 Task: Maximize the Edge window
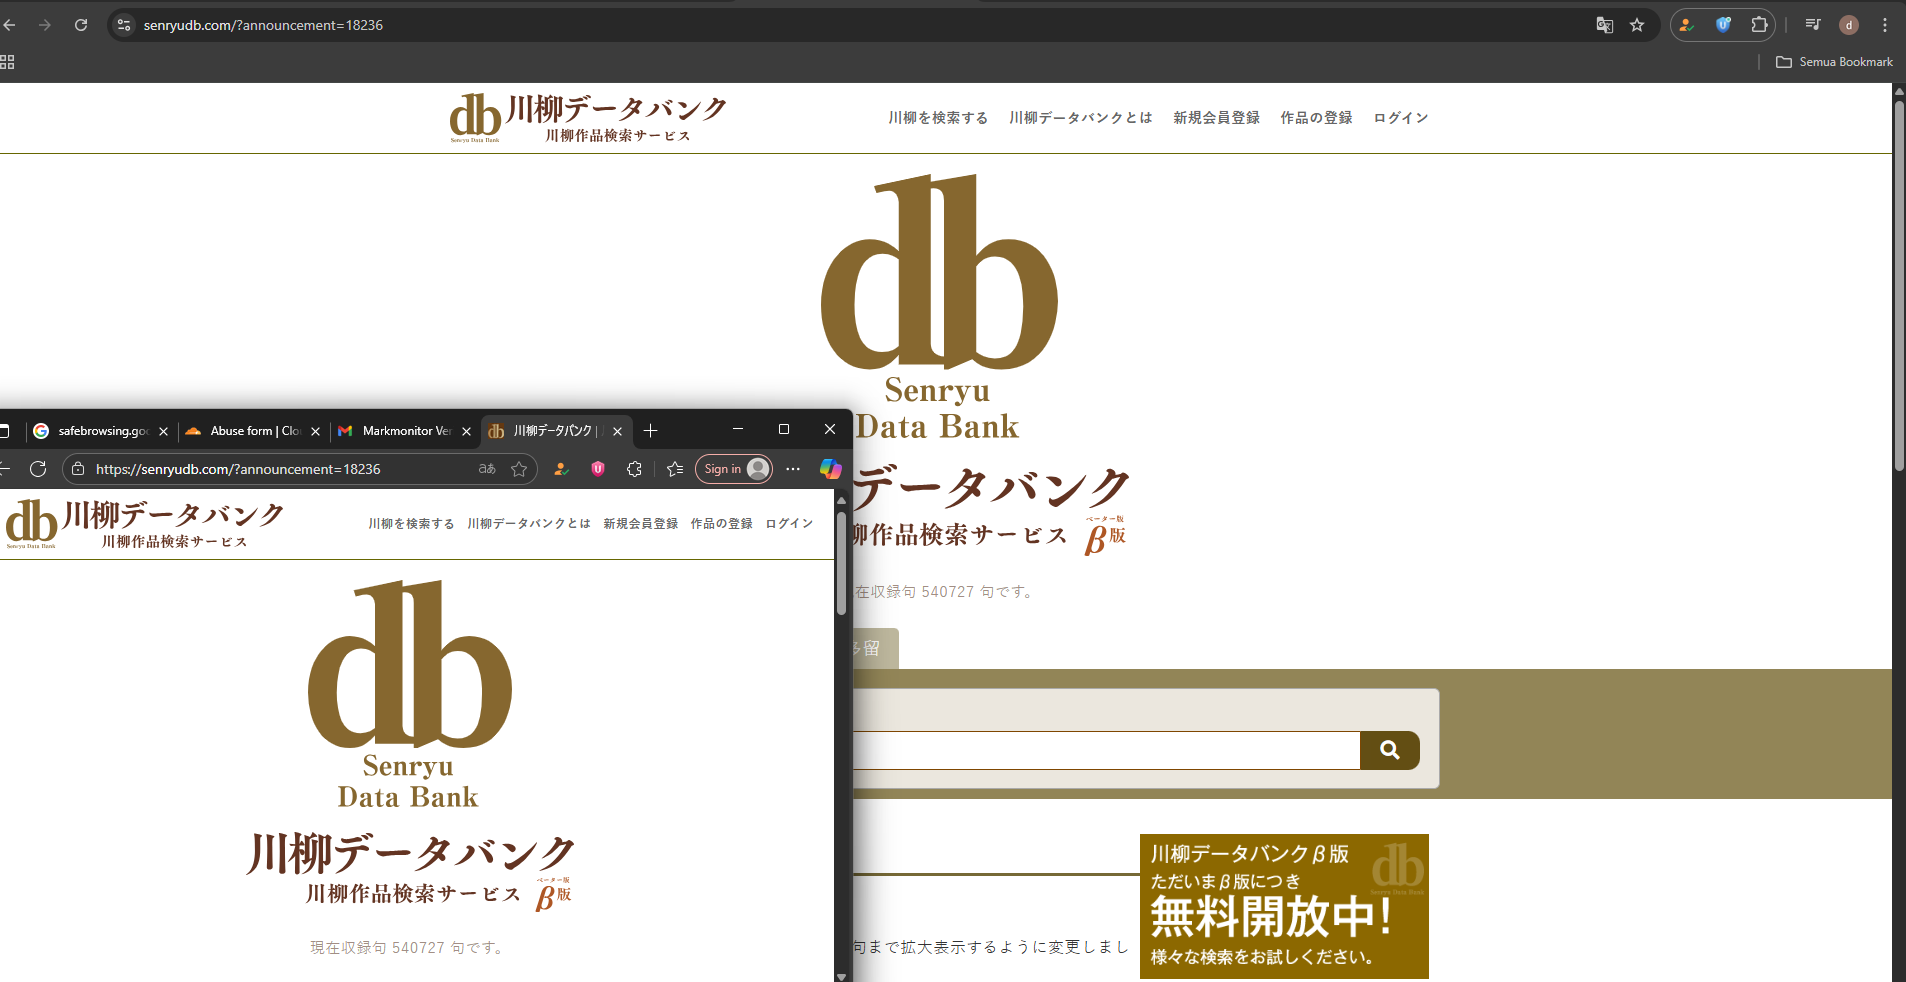point(784,429)
